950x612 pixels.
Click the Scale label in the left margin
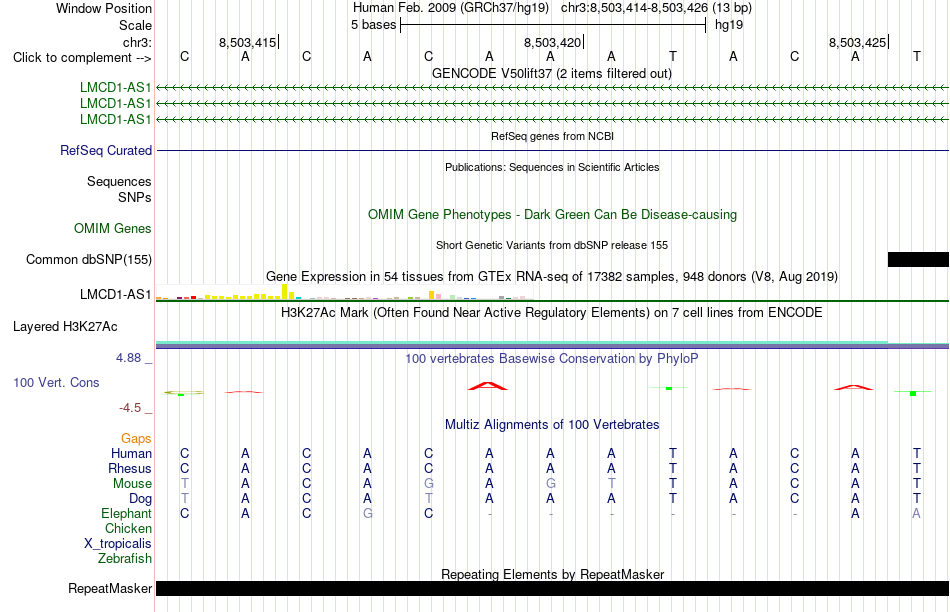(x=135, y=25)
